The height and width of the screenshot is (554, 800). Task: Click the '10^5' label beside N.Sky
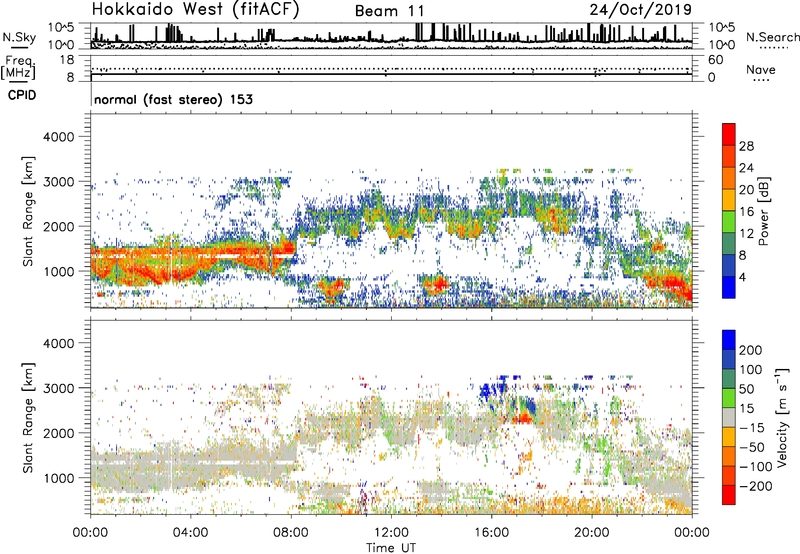pyautogui.click(x=62, y=27)
